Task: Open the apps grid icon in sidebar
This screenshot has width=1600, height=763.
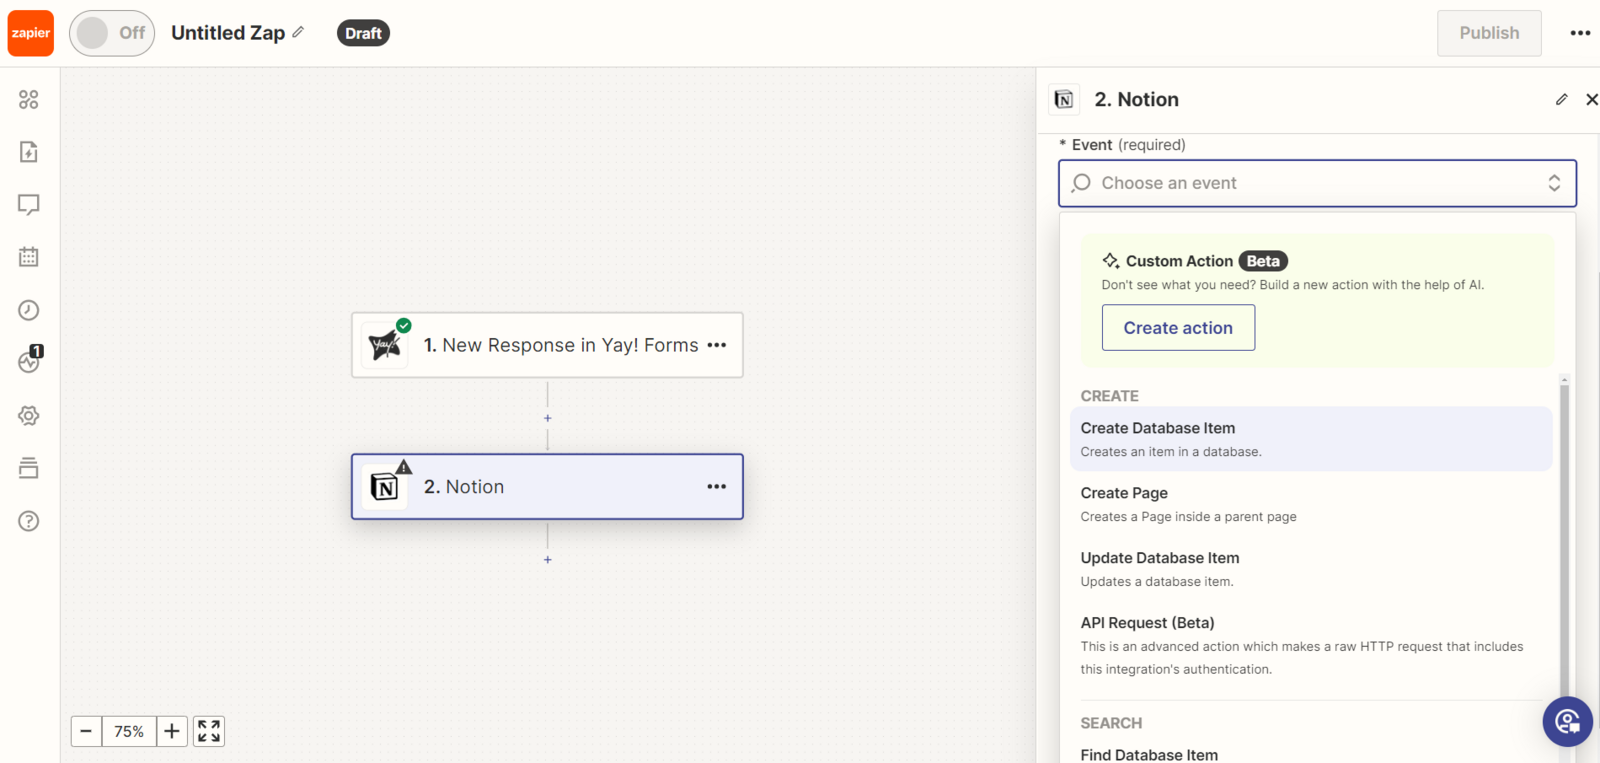Action: tap(29, 99)
